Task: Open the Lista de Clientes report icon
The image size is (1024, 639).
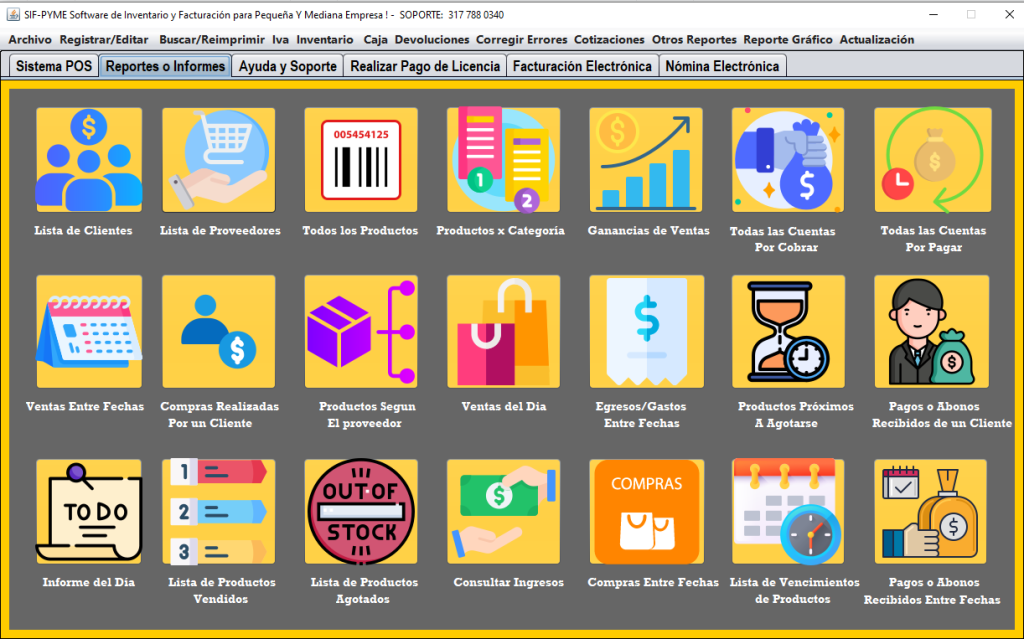Action: [x=89, y=160]
